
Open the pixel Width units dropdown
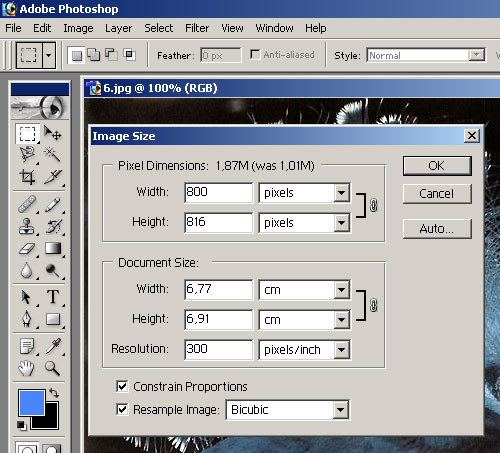click(304, 193)
